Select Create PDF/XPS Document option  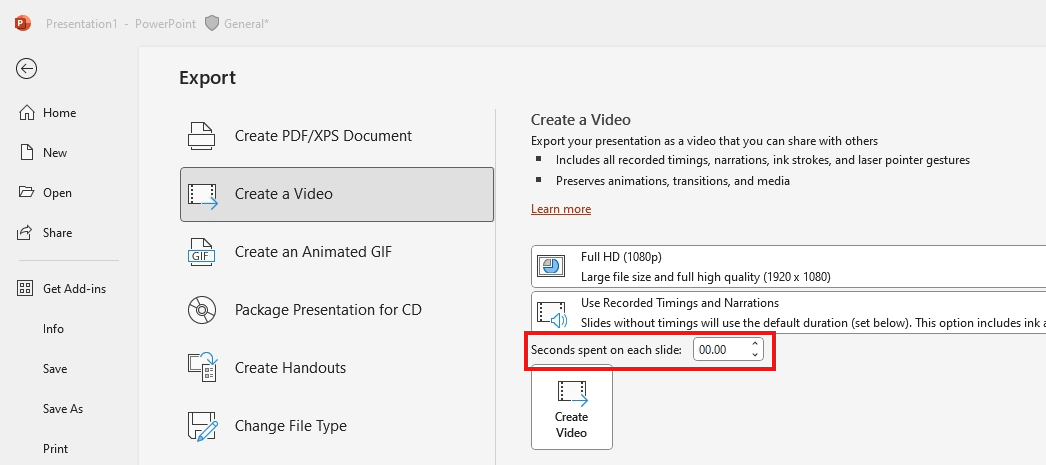point(337,136)
